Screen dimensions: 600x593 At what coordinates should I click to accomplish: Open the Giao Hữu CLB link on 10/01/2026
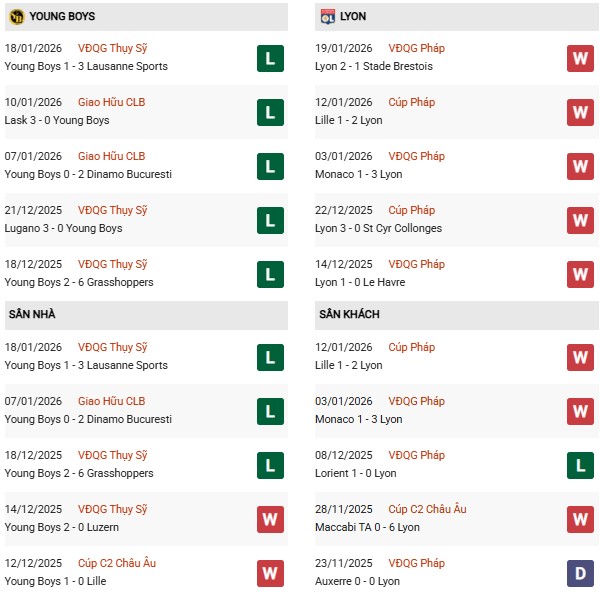tap(111, 102)
